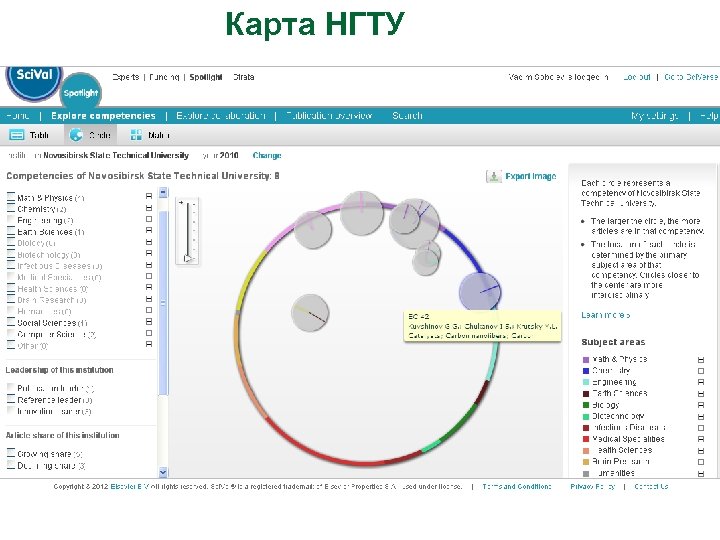The image size is (720, 540).
Task: Collapse Chemistry row in left list
Action: point(149,208)
